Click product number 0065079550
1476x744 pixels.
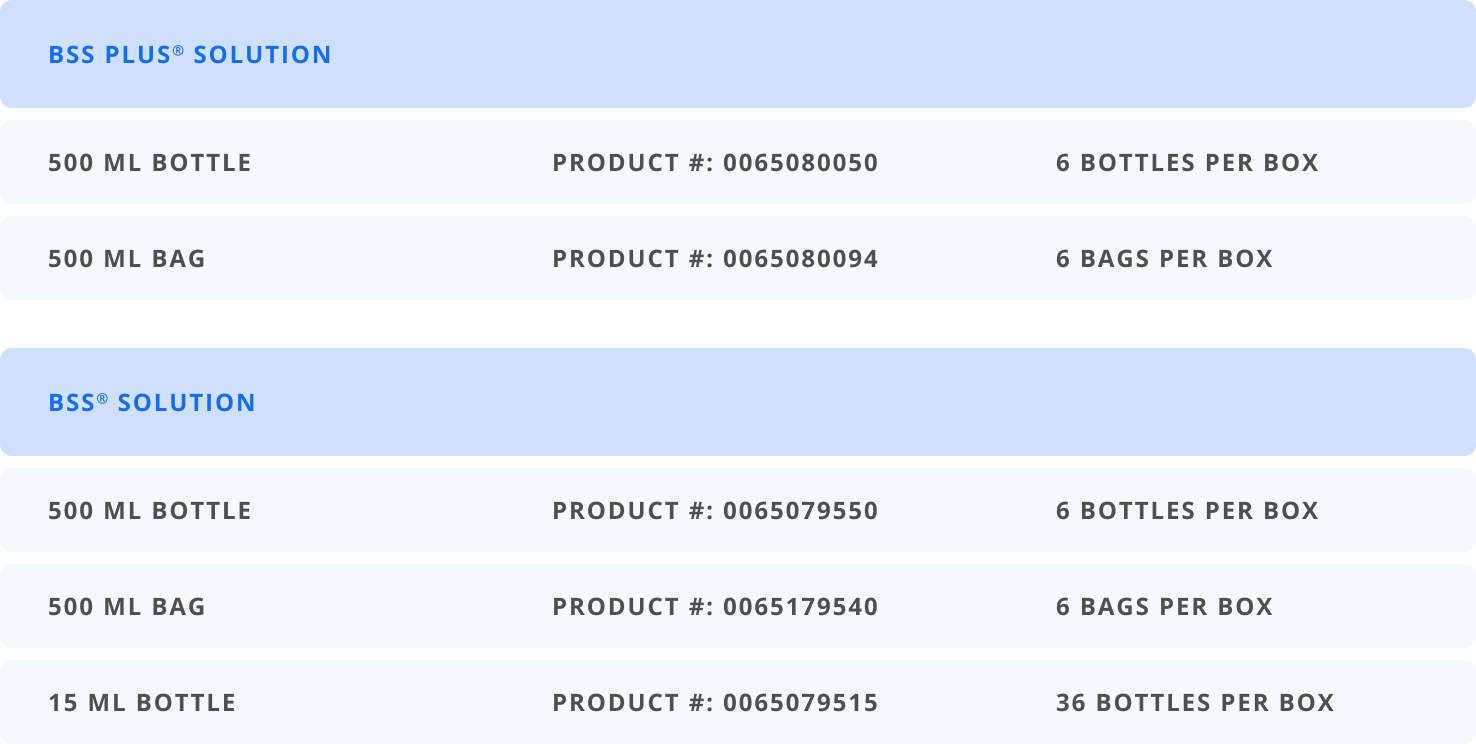(x=800, y=511)
